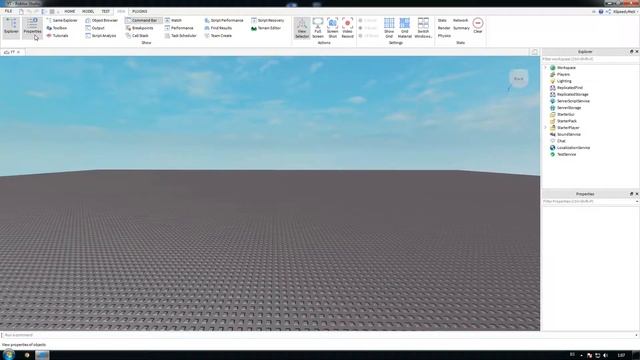Open Find Results window

[218, 28]
